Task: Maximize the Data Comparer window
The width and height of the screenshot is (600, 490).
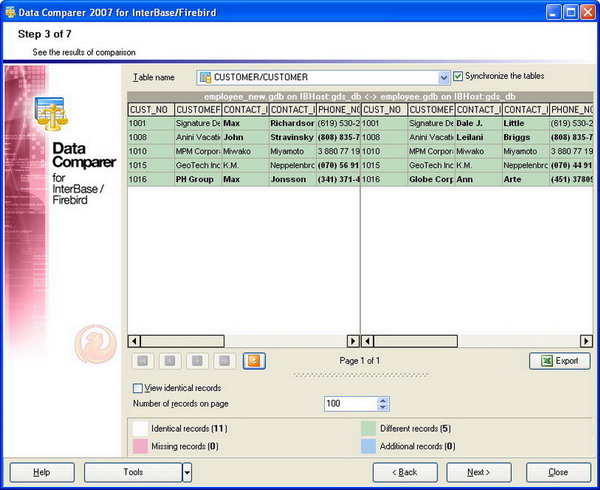Action: [570, 12]
